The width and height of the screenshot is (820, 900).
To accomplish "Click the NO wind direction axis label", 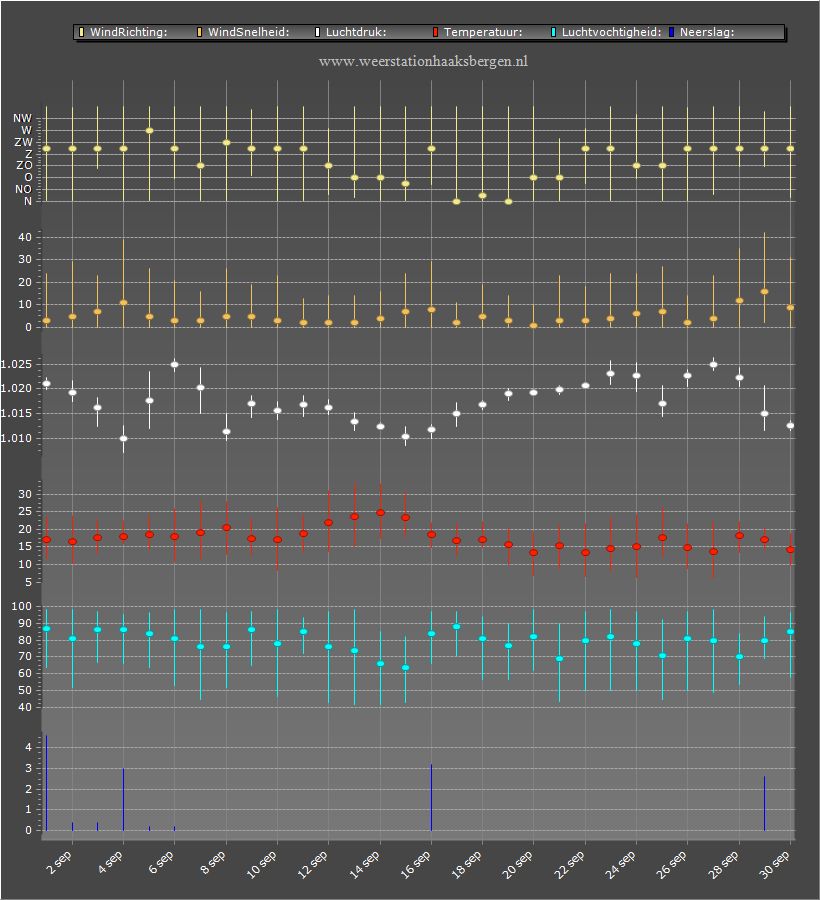I will (24, 189).
